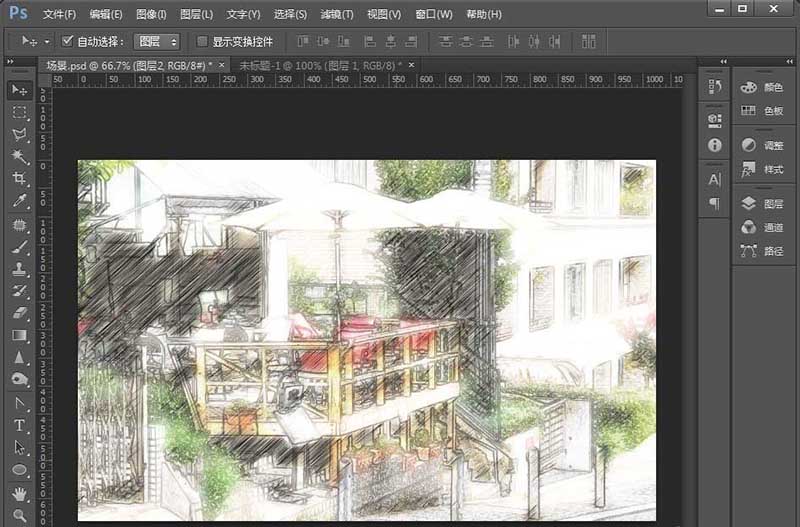Close the 场景.psd document tab
Screen dimensions: 800x527
pyautogui.click(x=221, y=65)
